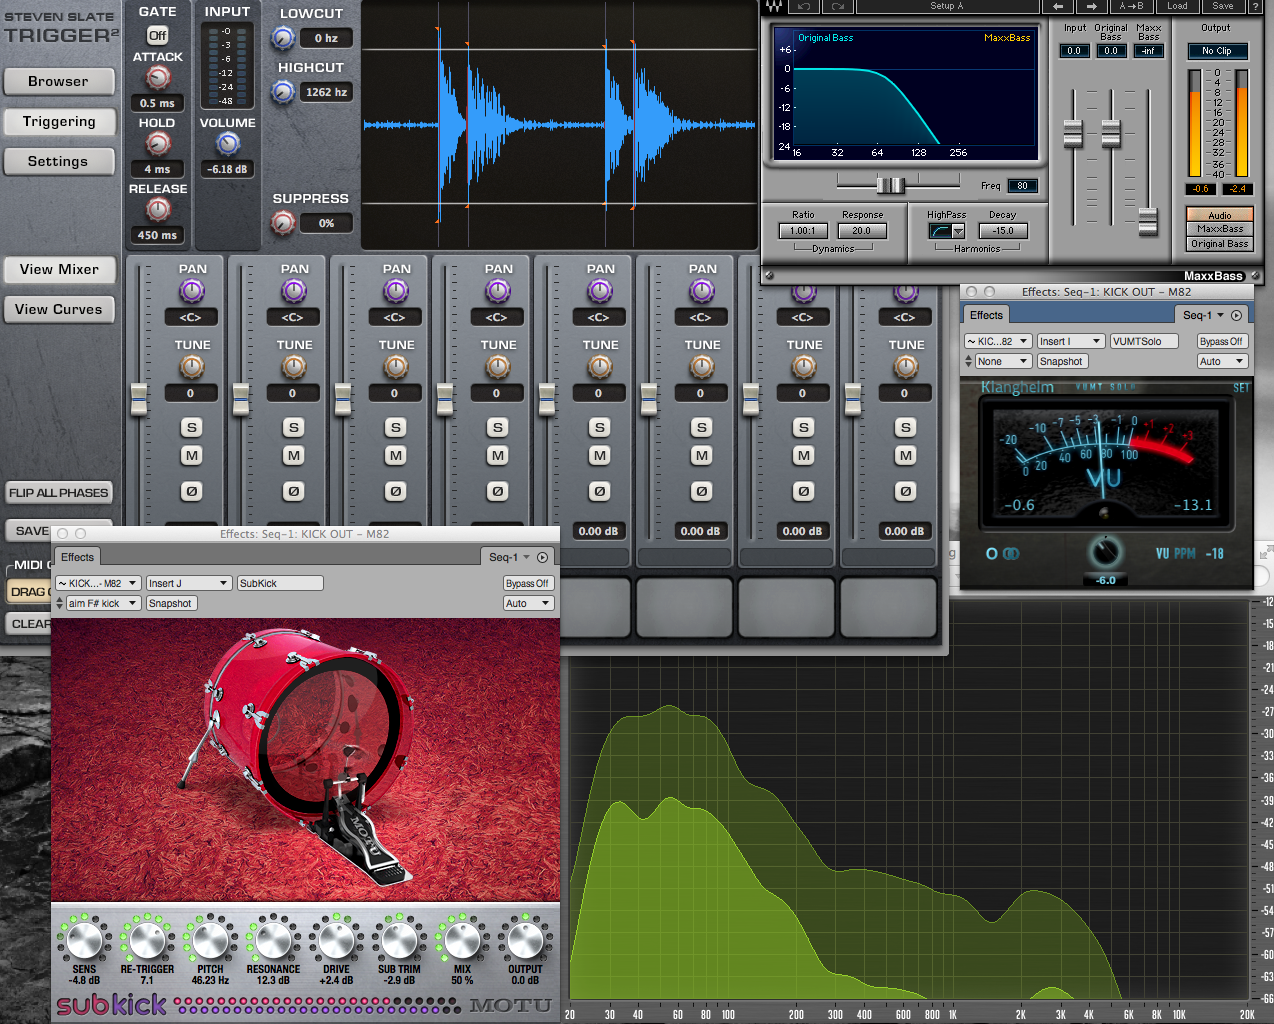This screenshot has width=1274, height=1024.
Task: Expand the 'aim F# kick' preset dropdown
Action: tap(103, 603)
